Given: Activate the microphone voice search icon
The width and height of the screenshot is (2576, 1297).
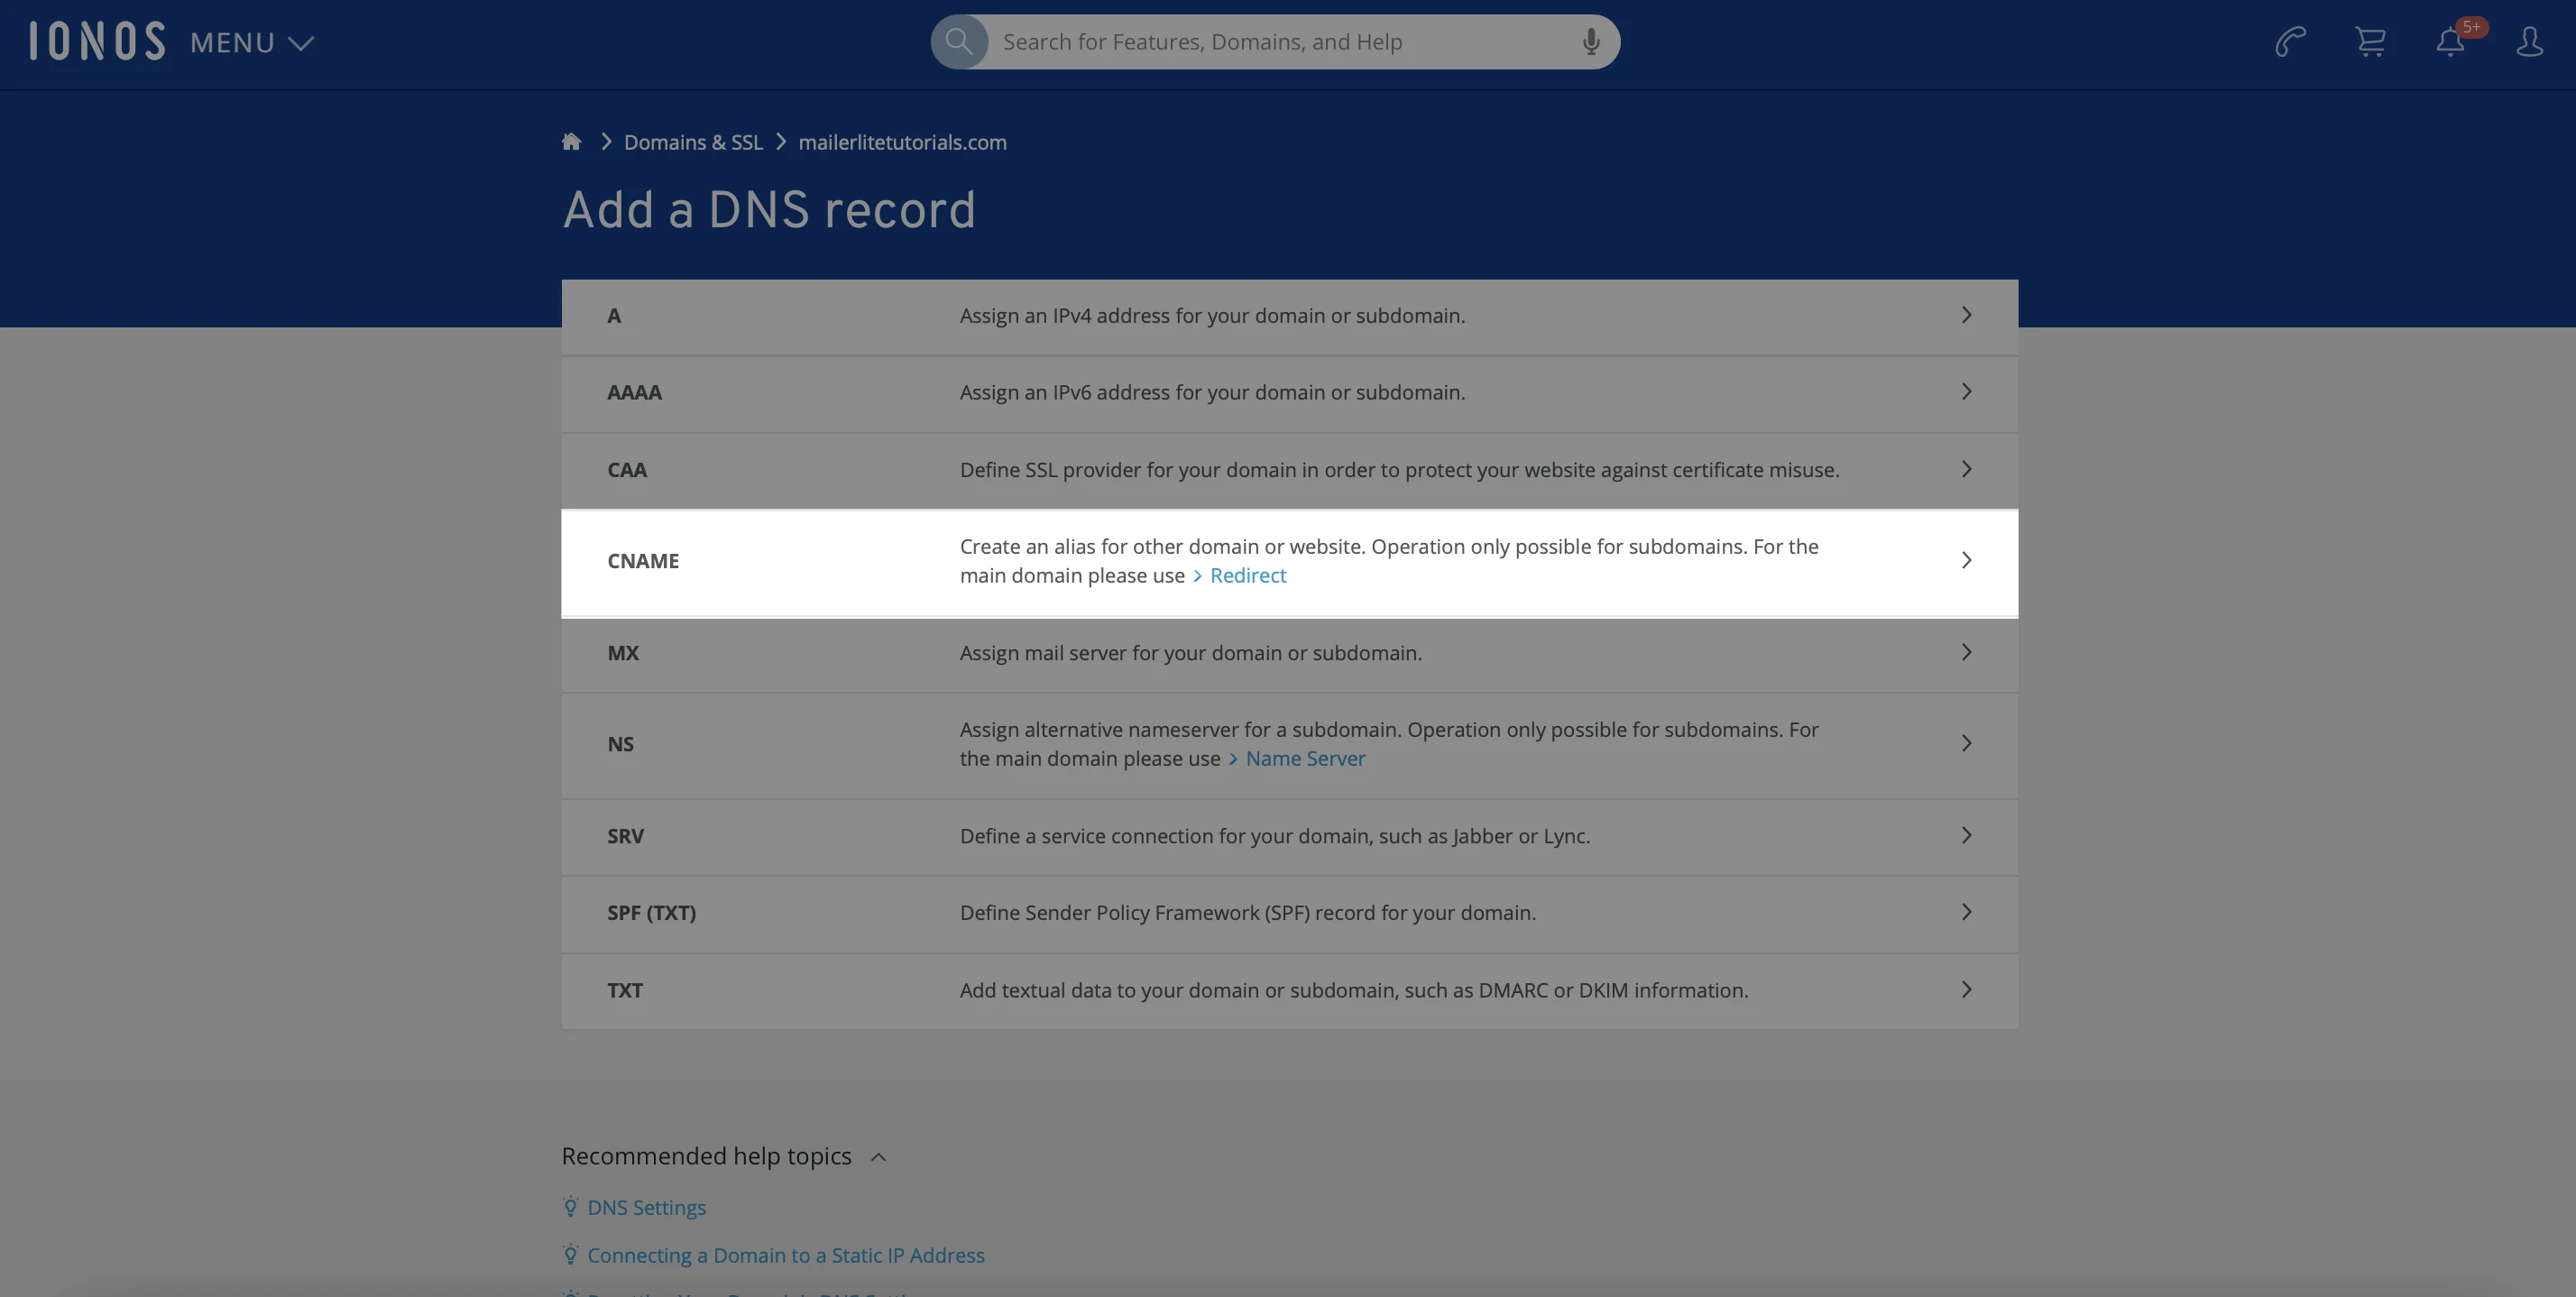Looking at the screenshot, I should [1590, 42].
